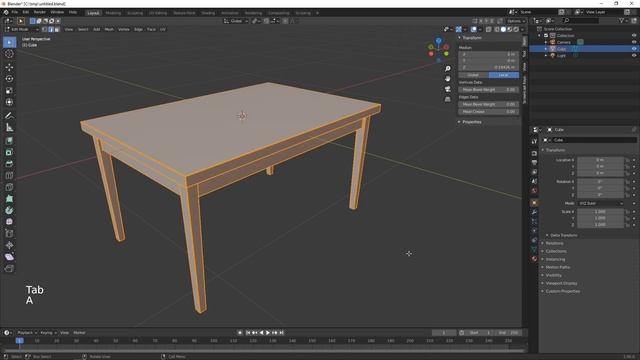Select the Rotate tool

(9, 79)
